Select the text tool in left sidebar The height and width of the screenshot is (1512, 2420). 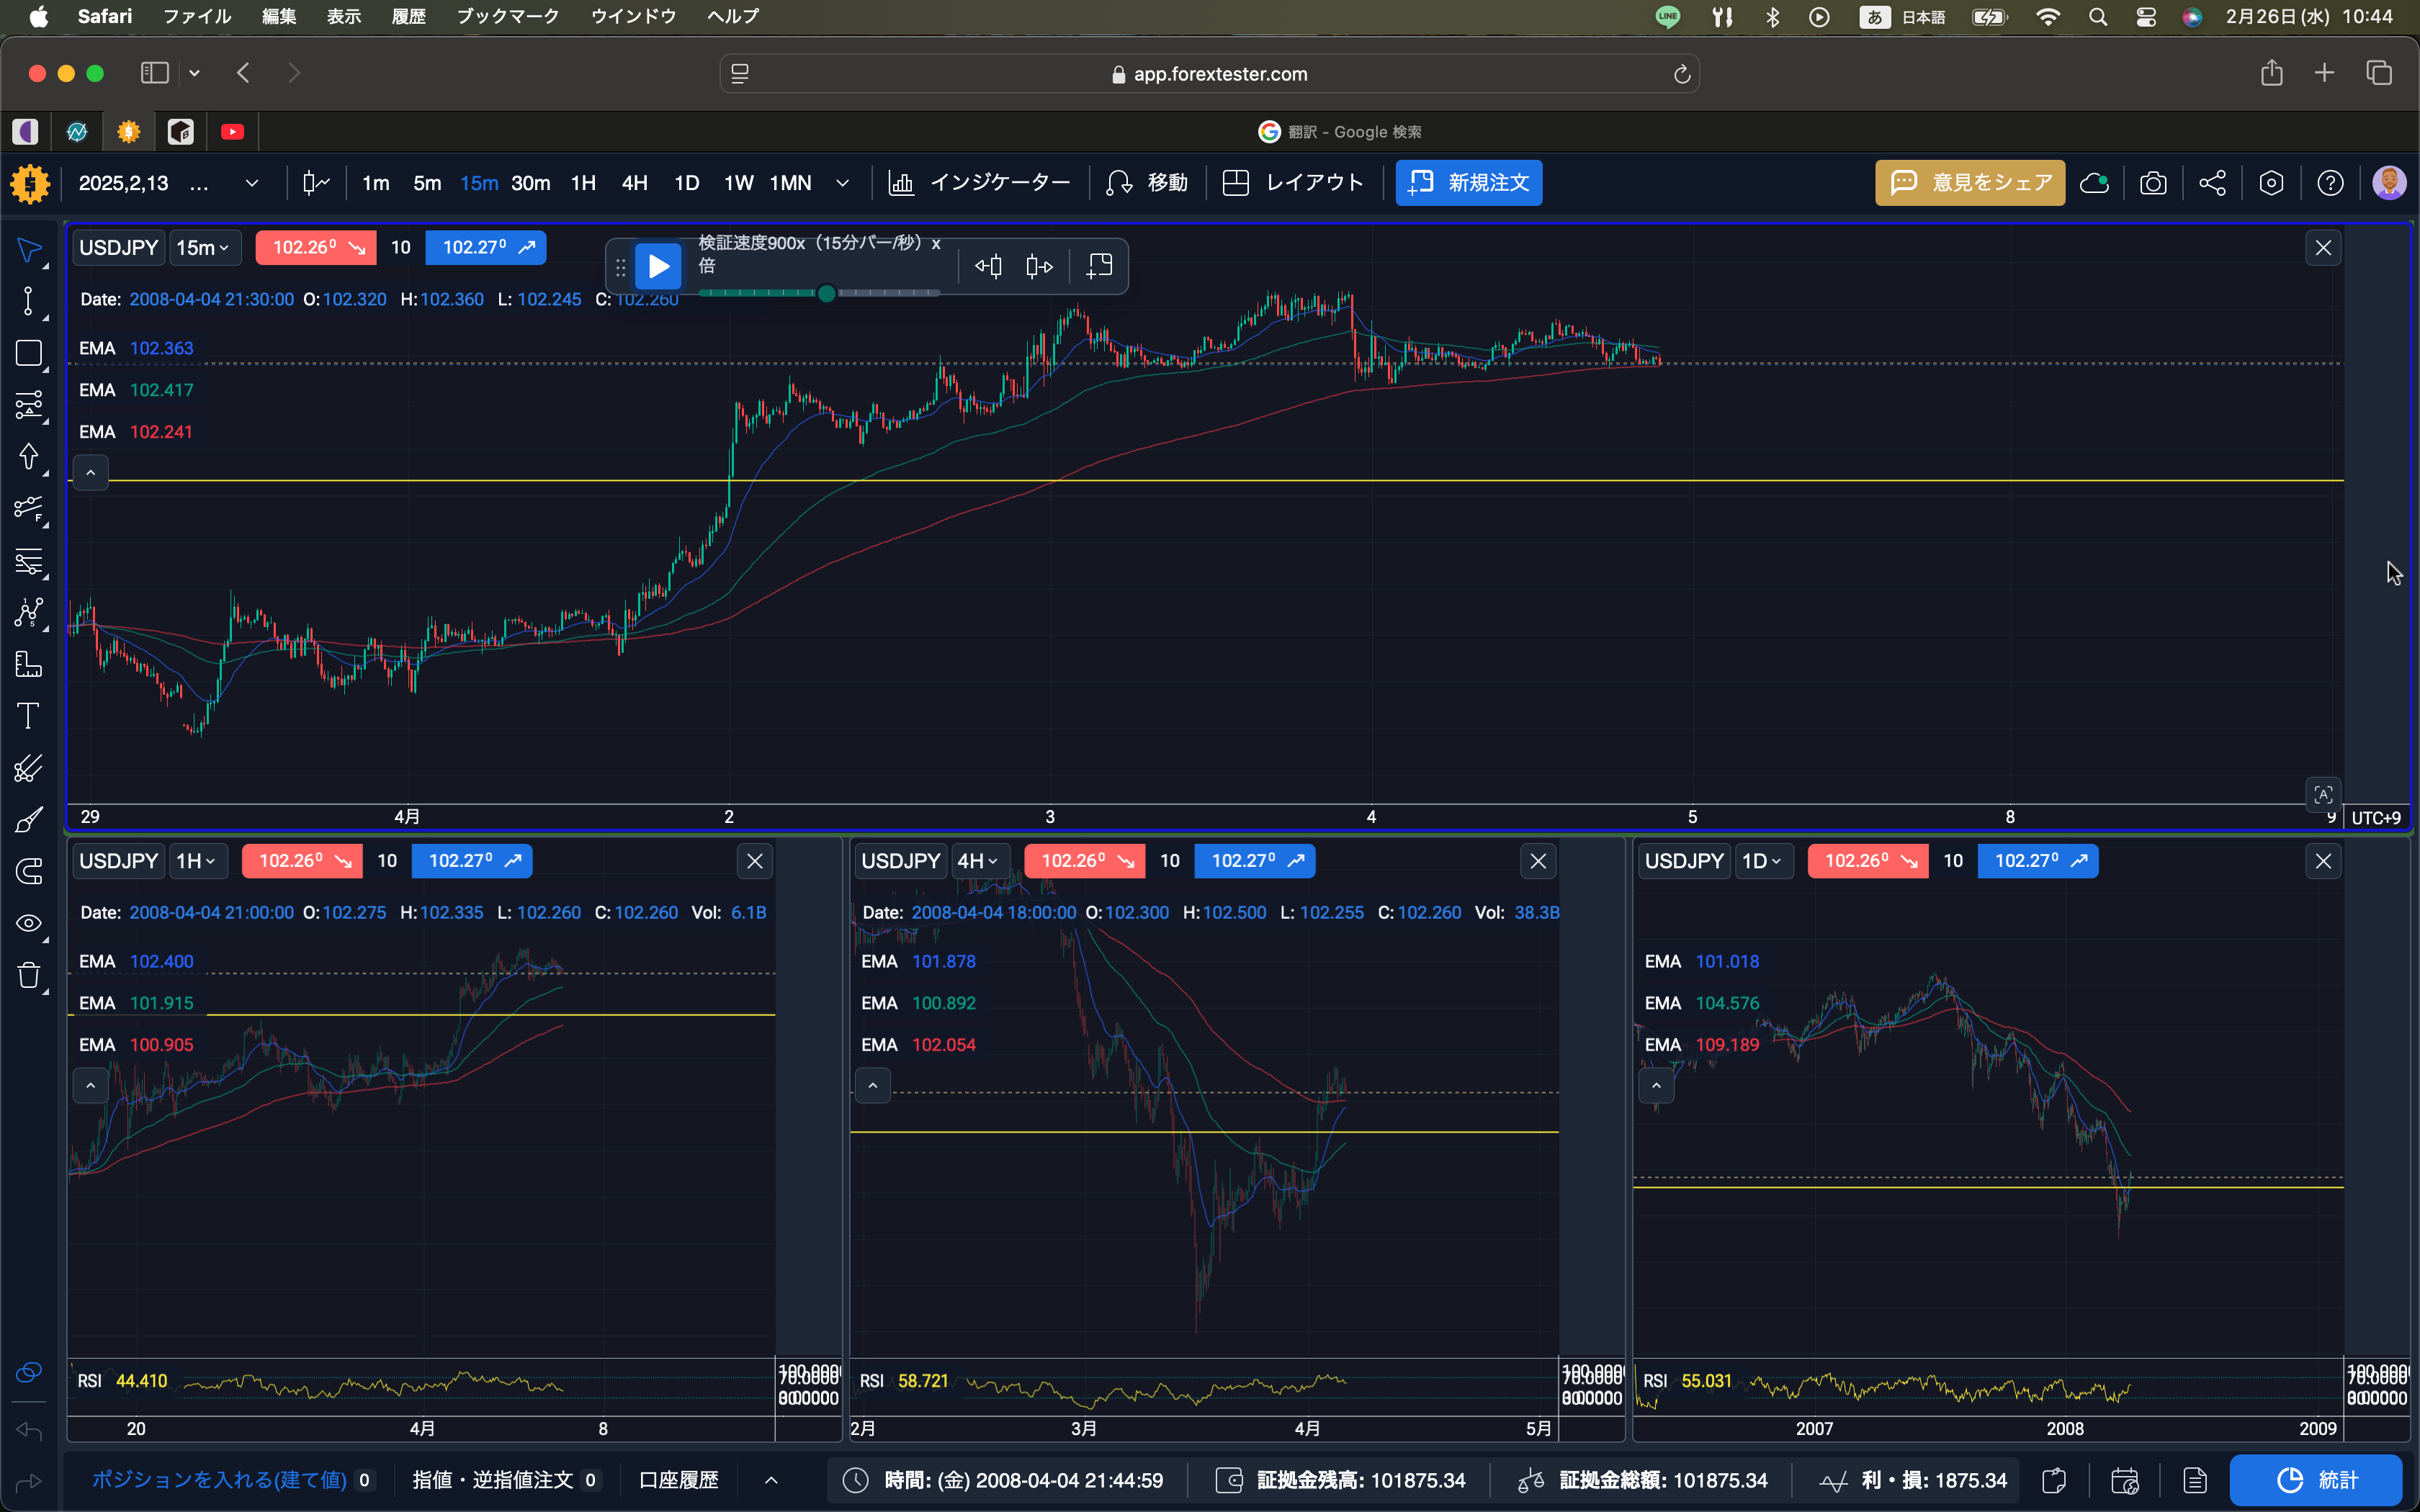pos(28,716)
